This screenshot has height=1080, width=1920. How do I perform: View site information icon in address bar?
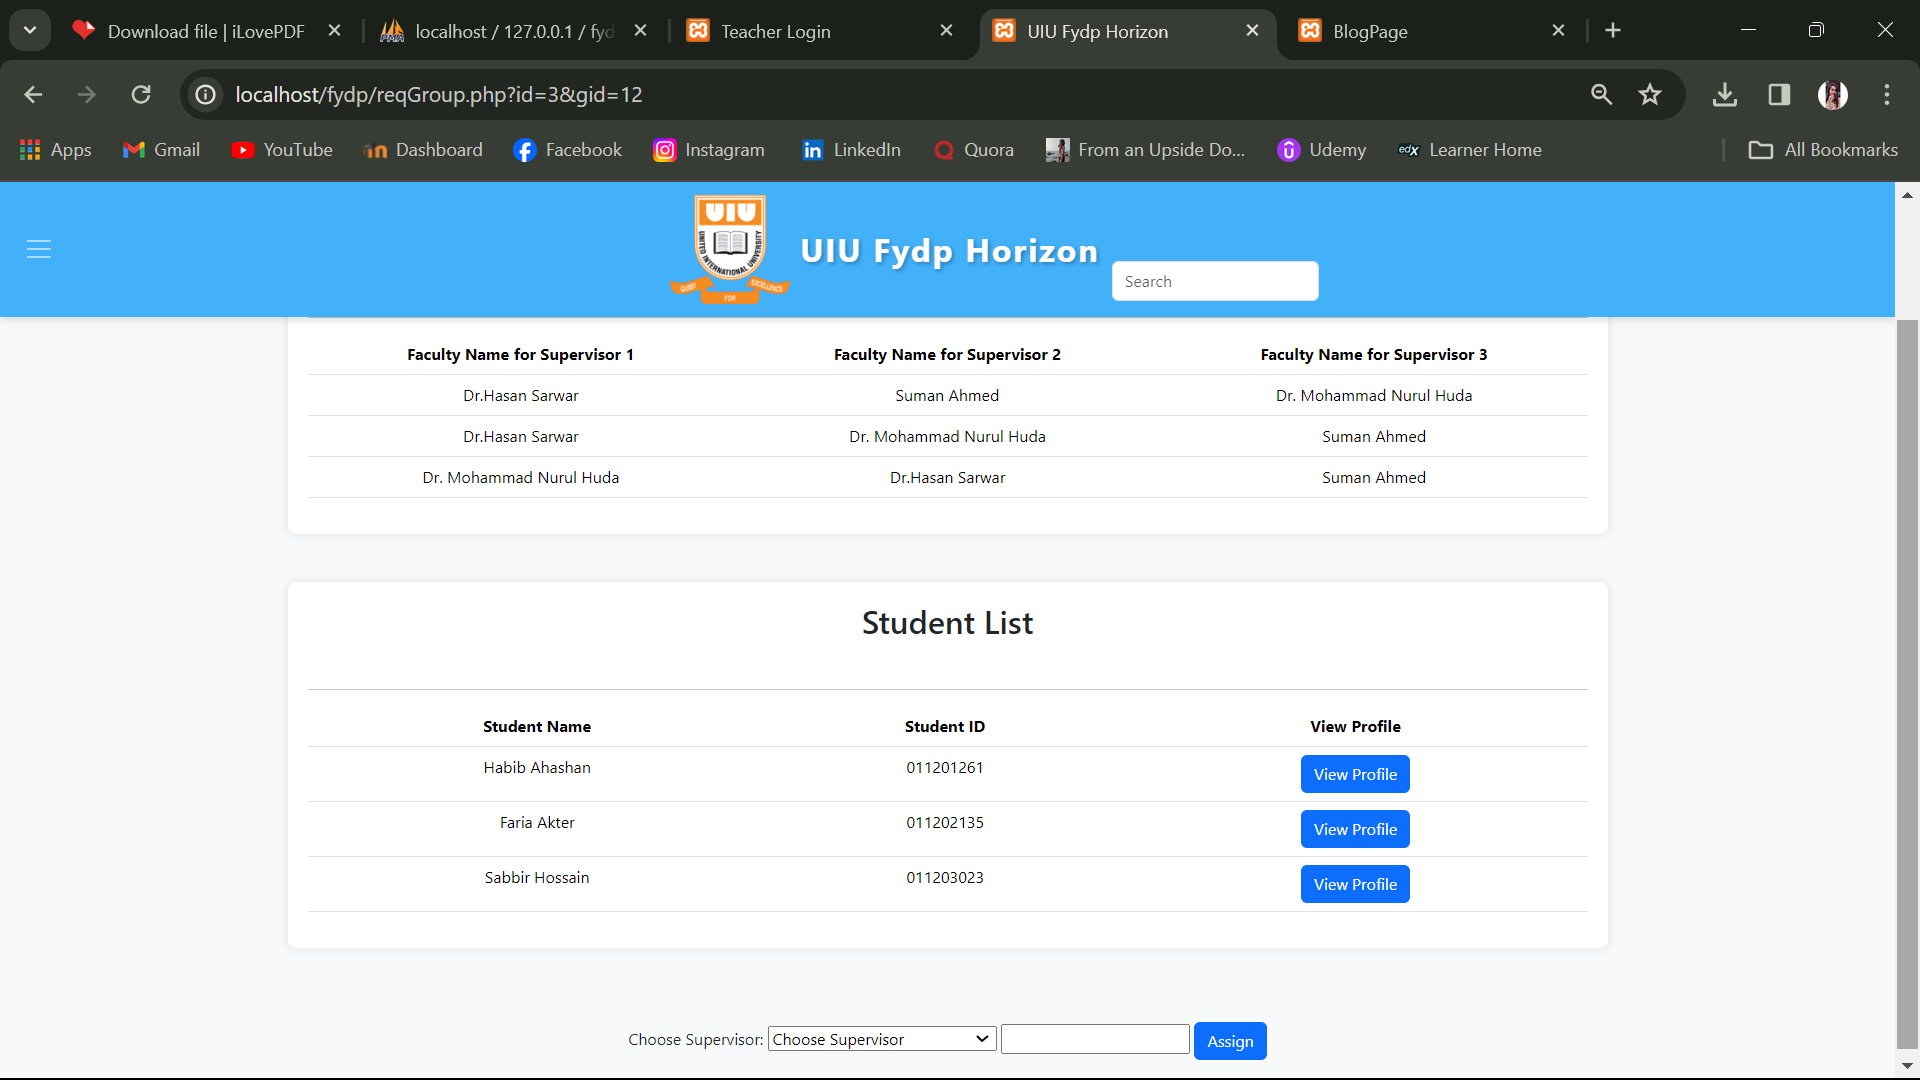pos(206,94)
